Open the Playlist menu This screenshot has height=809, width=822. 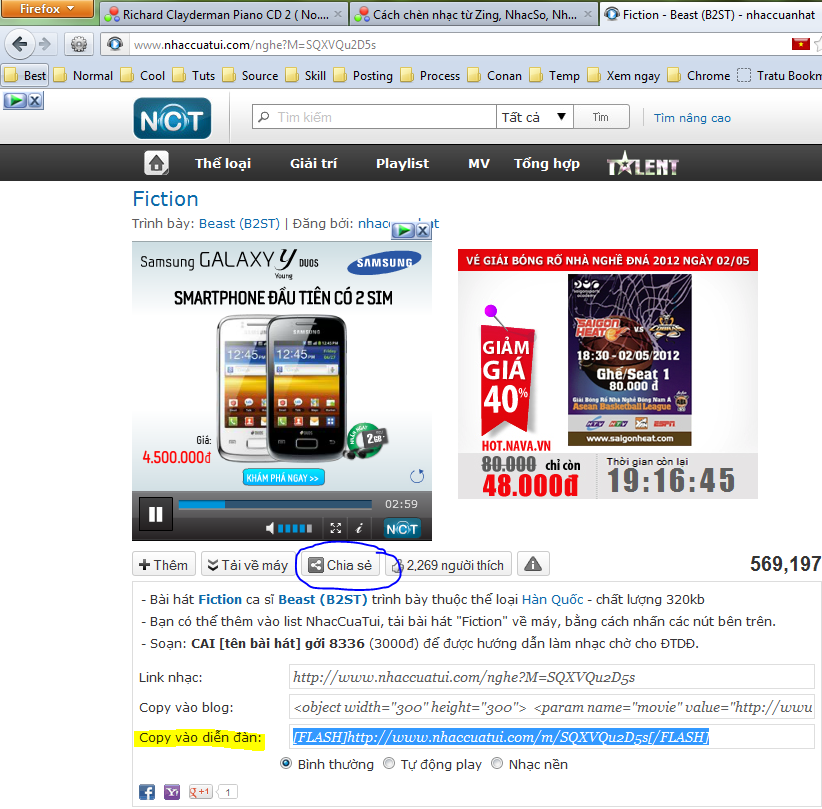click(x=402, y=164)
